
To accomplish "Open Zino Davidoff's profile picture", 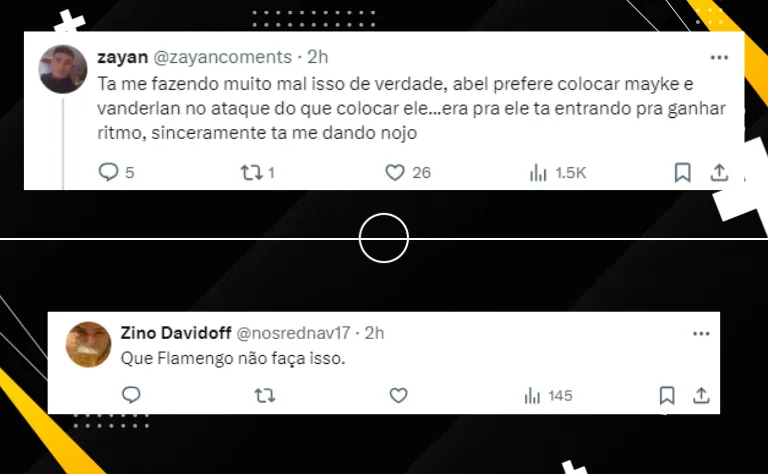I will [x=88, y=344].
